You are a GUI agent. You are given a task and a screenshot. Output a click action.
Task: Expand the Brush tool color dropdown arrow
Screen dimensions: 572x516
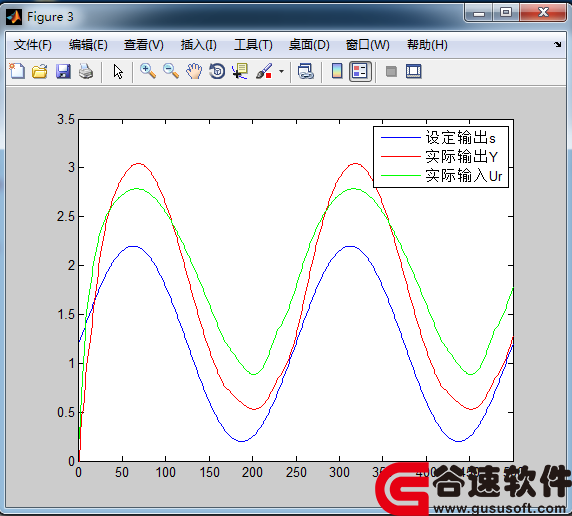pyautogui.click(x=281, y=71)
